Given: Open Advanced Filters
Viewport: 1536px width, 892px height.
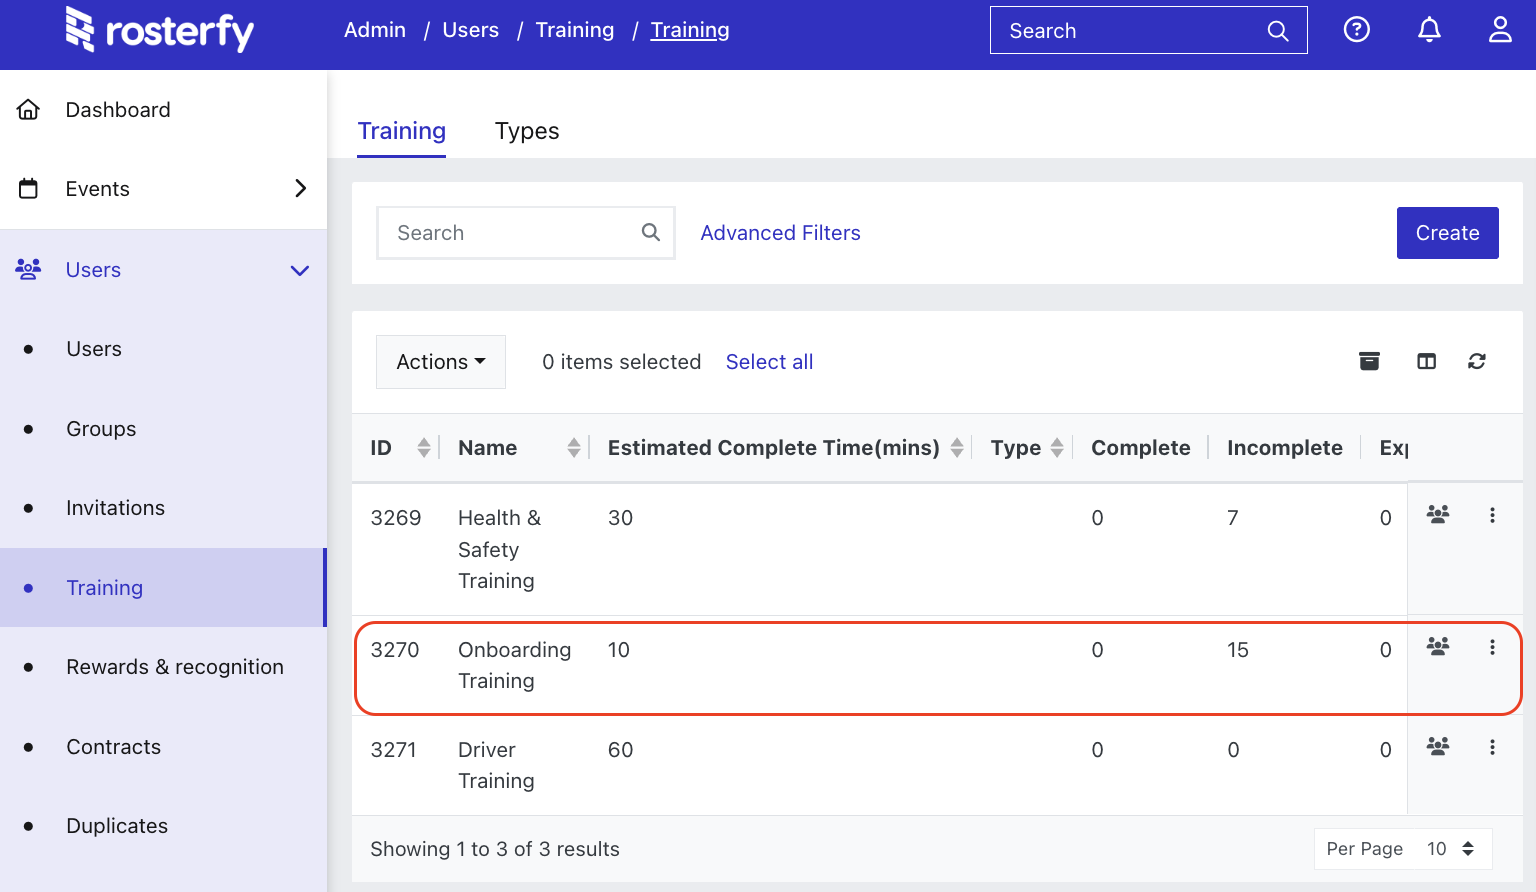Looking at the screenshot, I should pyautogui.click(x=780, y=233).
